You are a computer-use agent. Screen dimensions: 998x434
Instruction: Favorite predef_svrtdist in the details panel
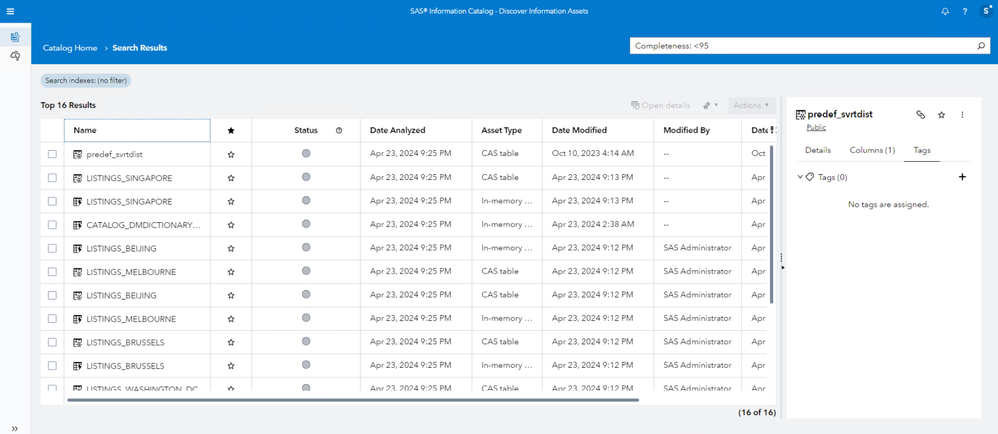[942, 115]
